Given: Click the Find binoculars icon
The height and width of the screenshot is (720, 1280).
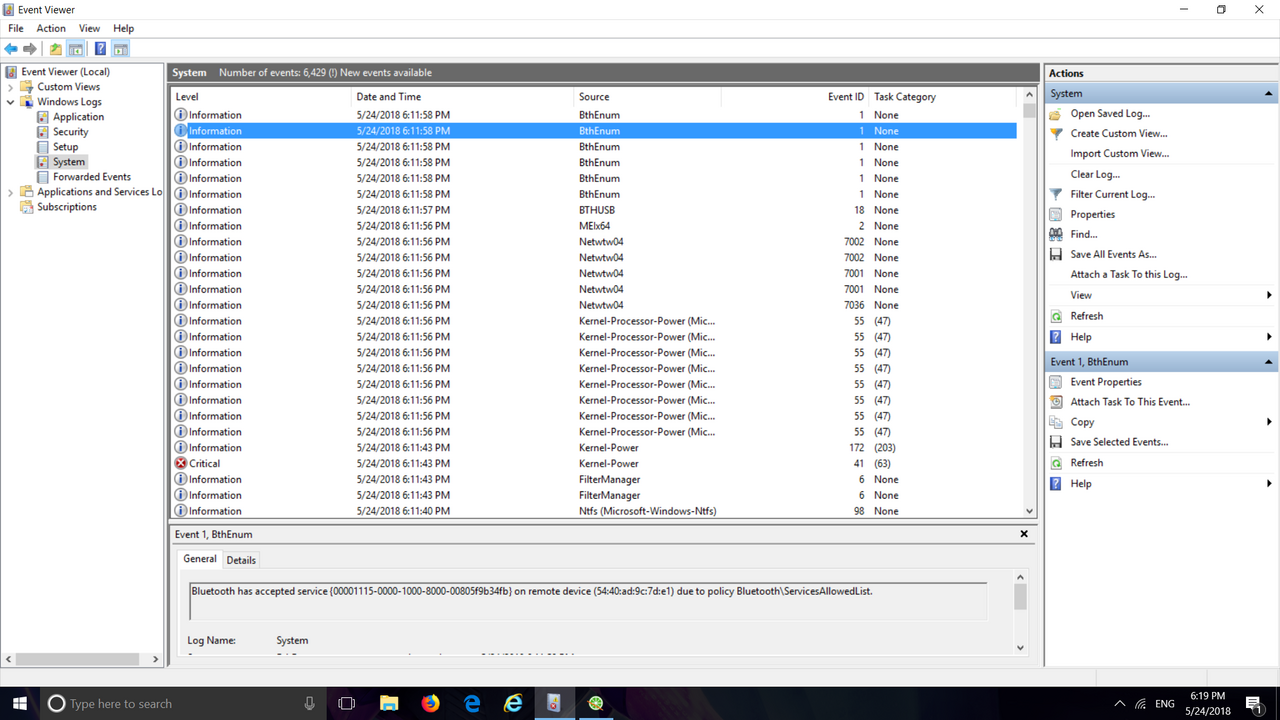Looking at the screenshot, I should (x=1056, y=234).
